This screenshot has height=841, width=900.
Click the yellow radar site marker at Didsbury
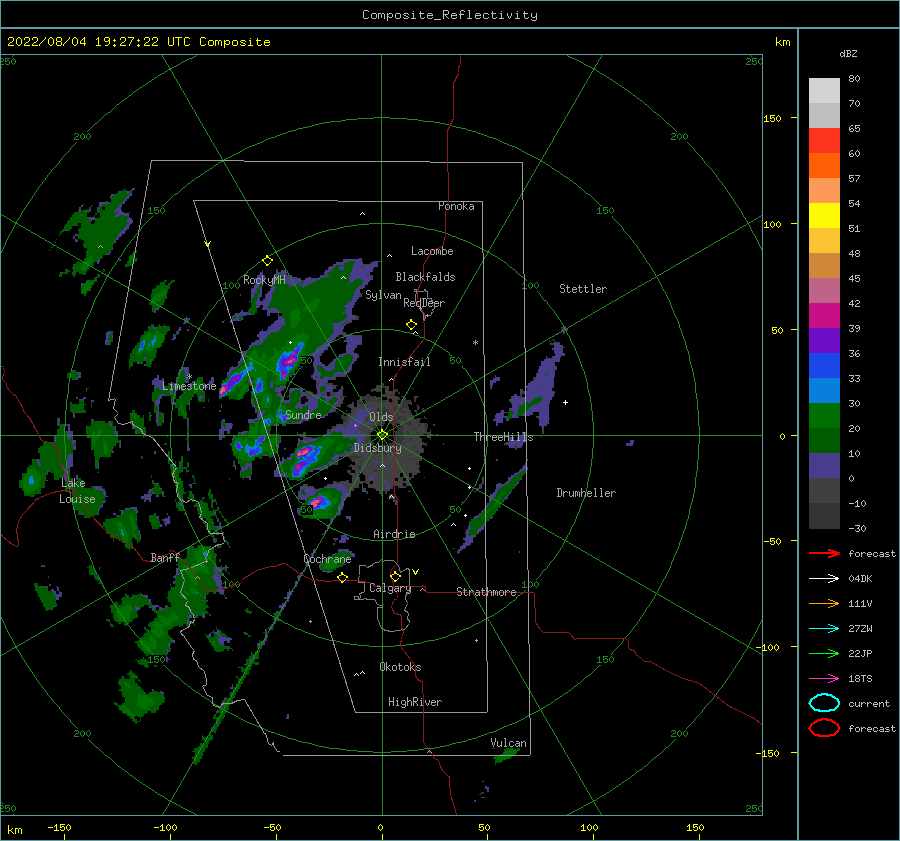click(382, 435)
